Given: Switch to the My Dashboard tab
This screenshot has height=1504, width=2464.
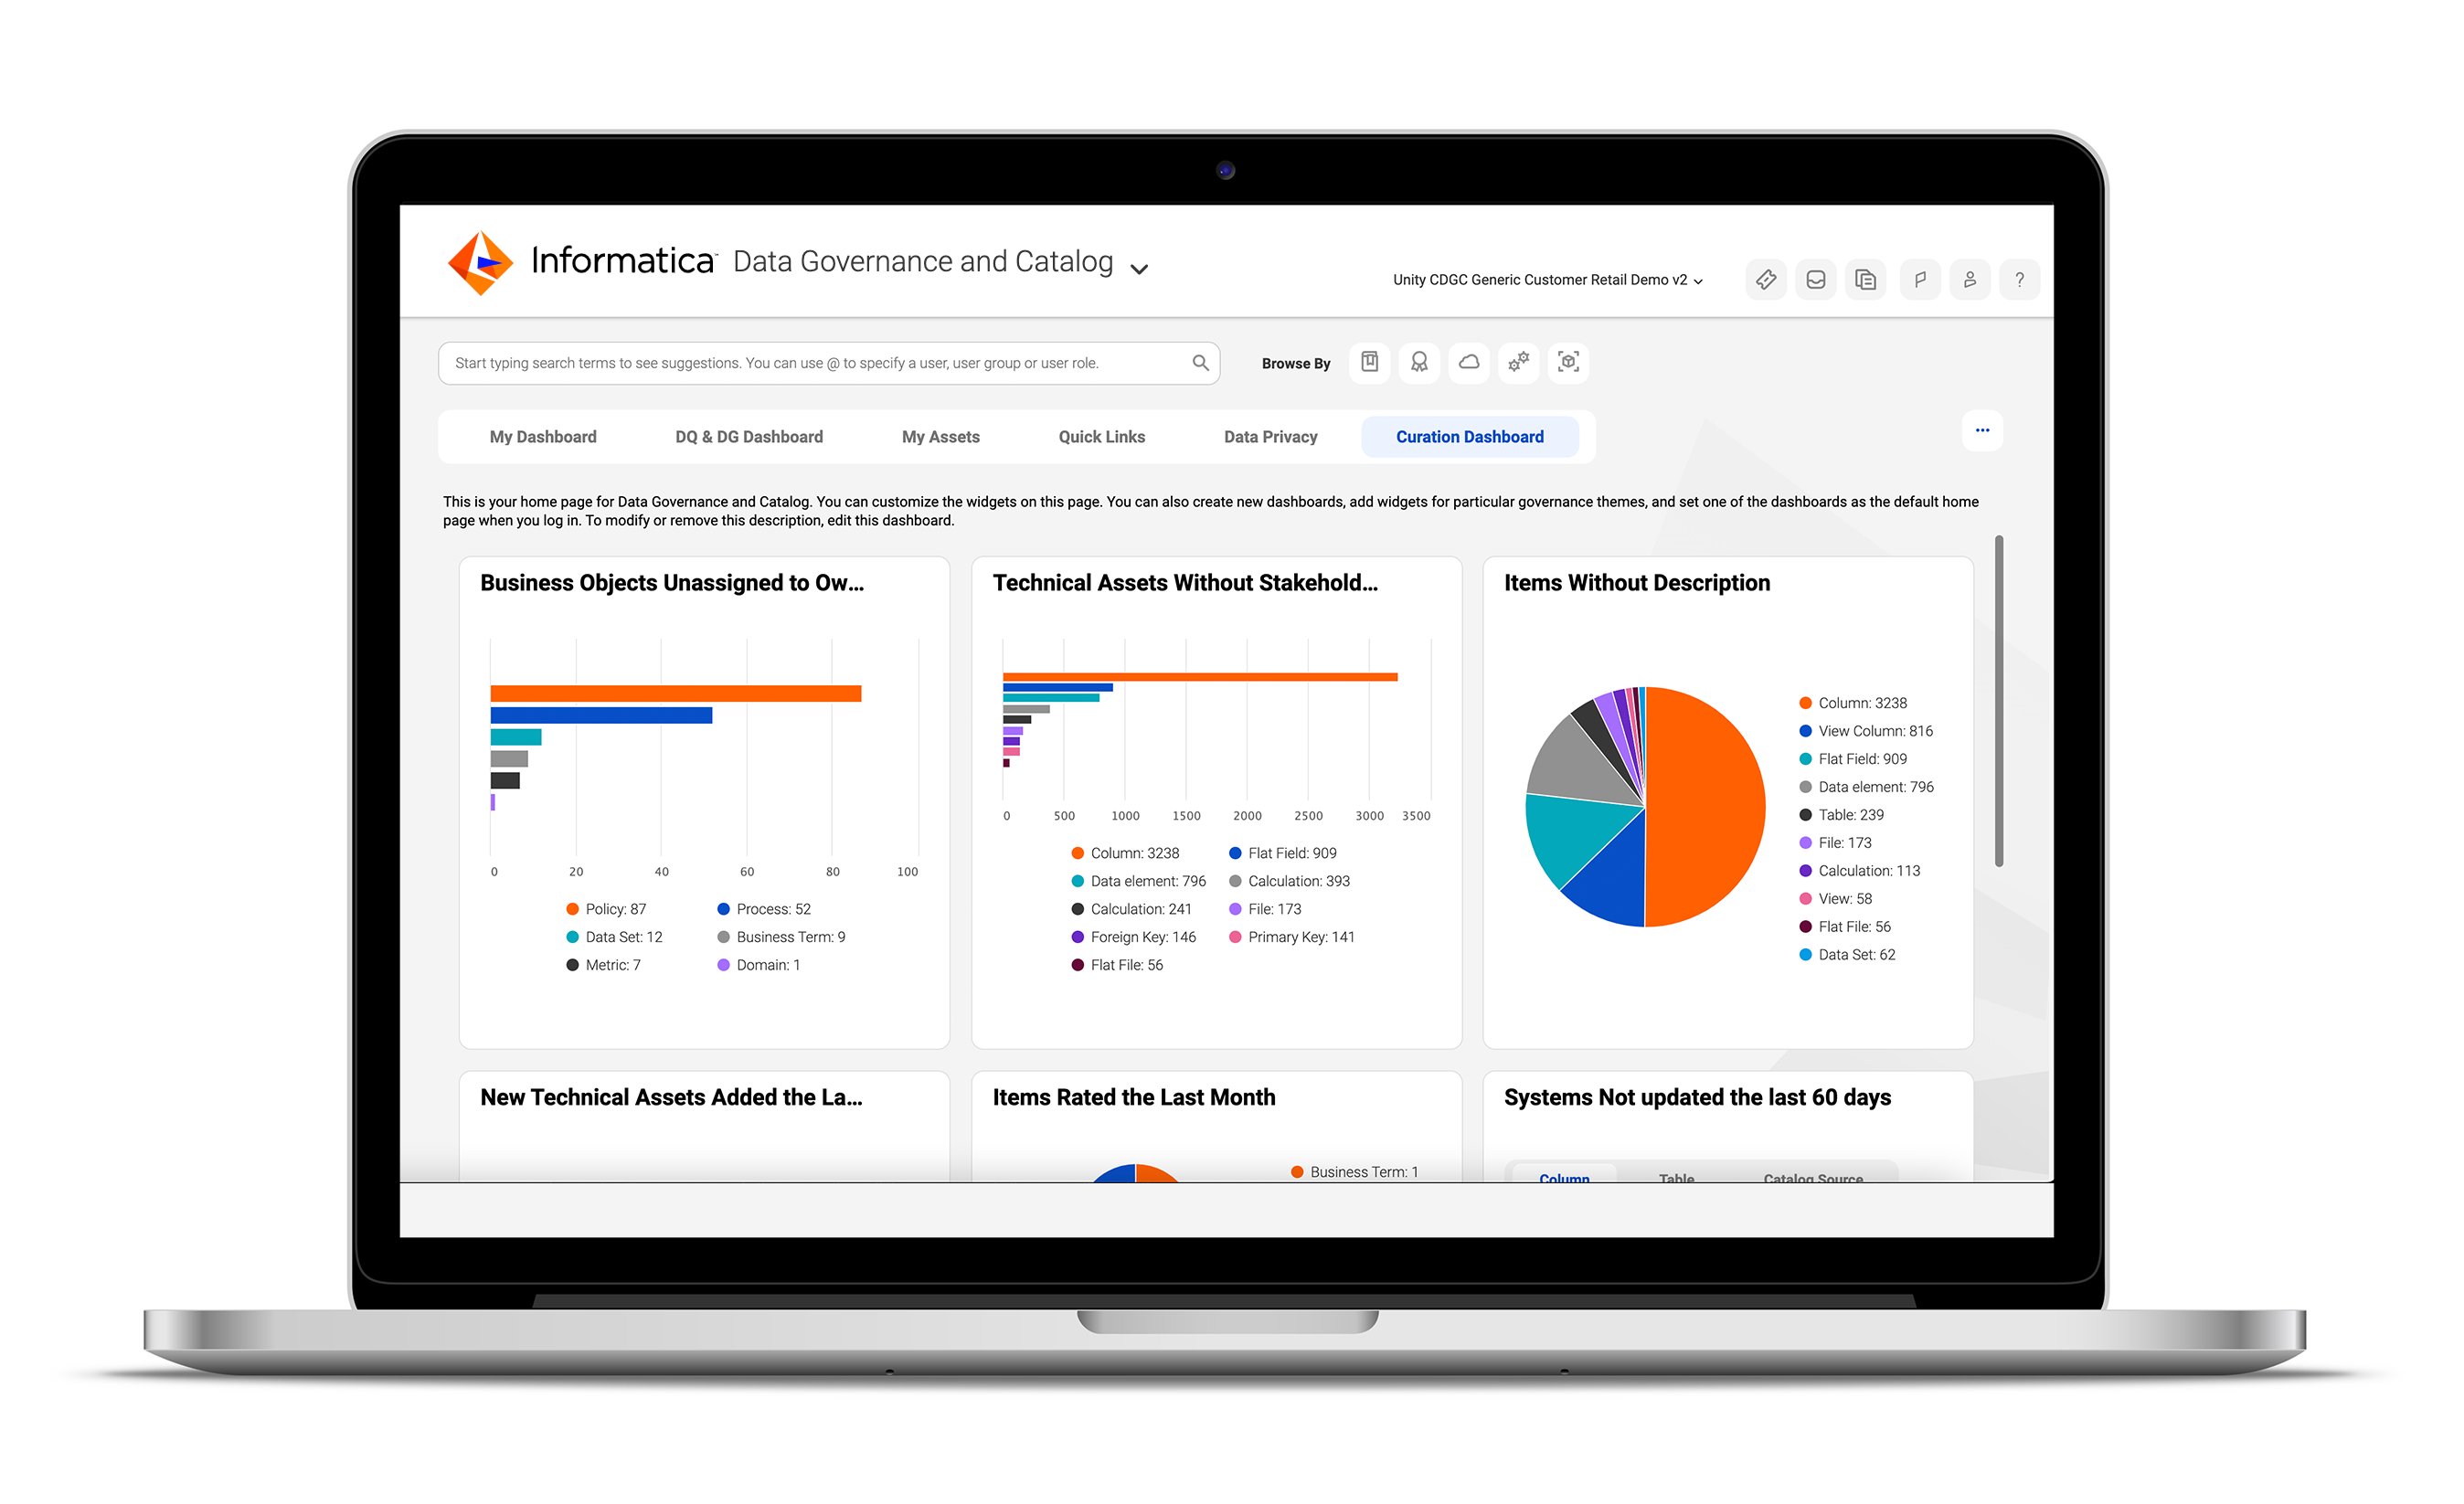Looking at the screenshot, I should tap(540, 436).
